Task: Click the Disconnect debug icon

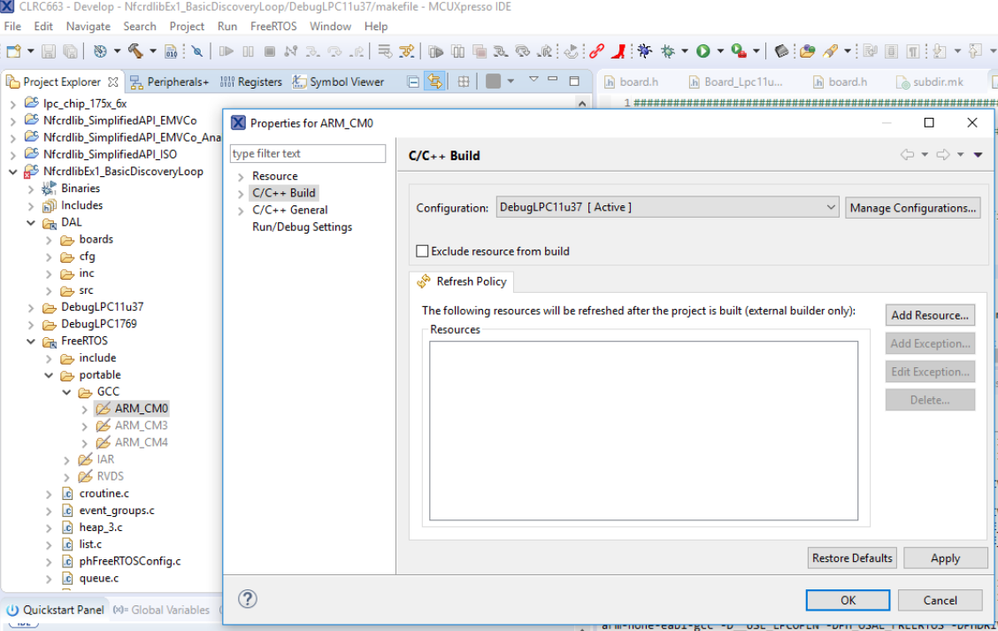Action: pyautogui.click(x=291, y=52)
